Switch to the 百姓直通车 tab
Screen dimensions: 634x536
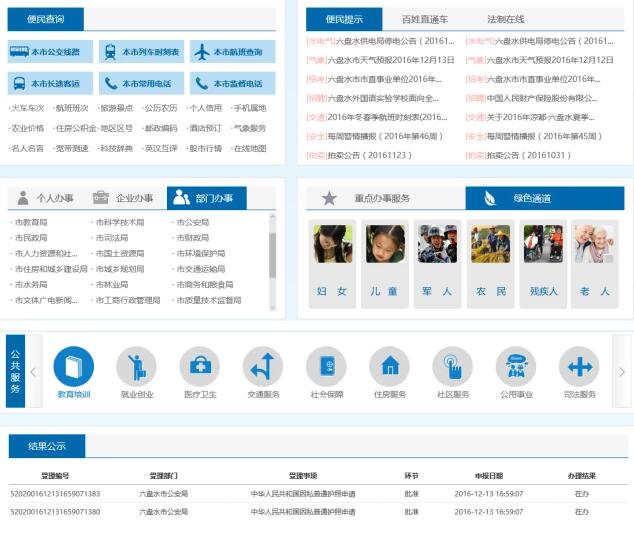tap(424, 19)
